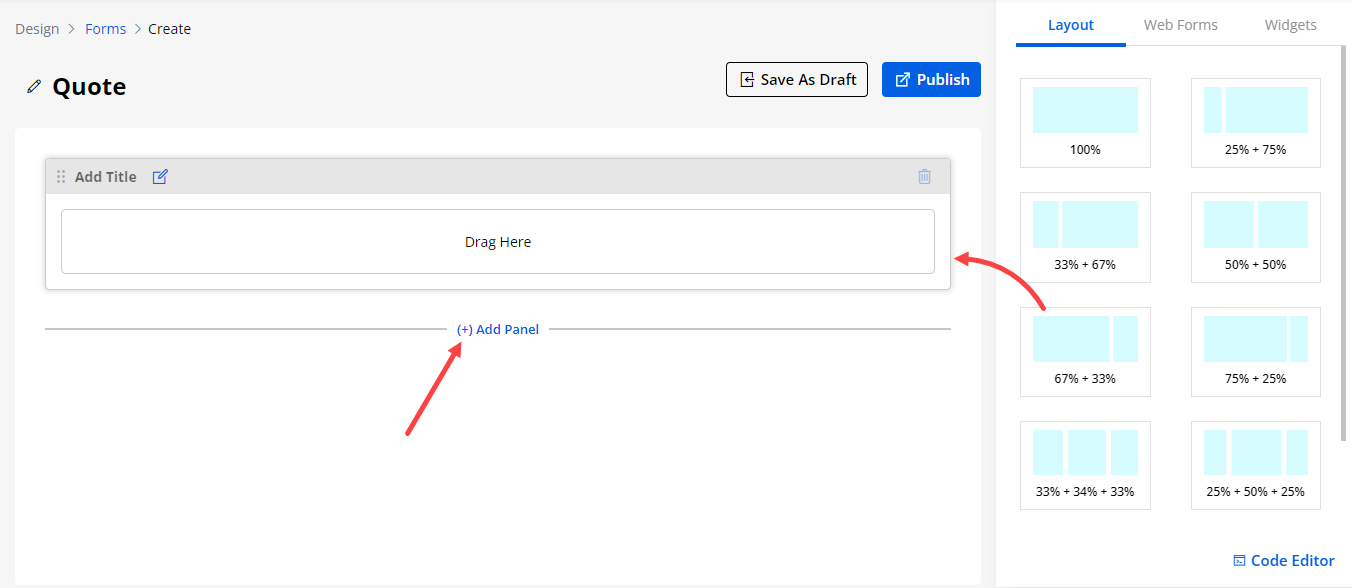Select the 50% + 50% layout
The height and width of the screenshot is (588, 1352).
point(1255,236)
